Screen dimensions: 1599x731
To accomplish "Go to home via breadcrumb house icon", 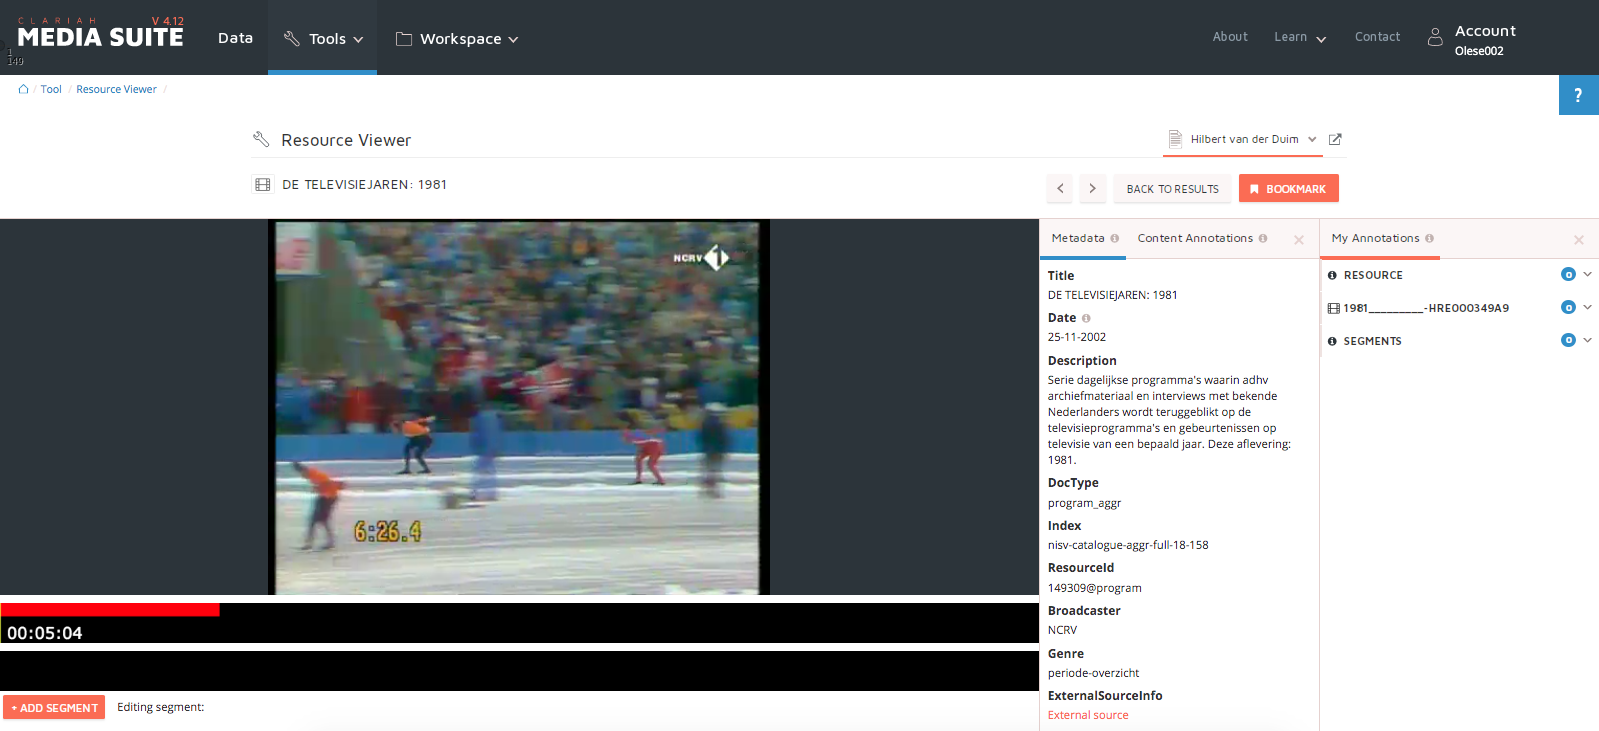I will point(23,89).
